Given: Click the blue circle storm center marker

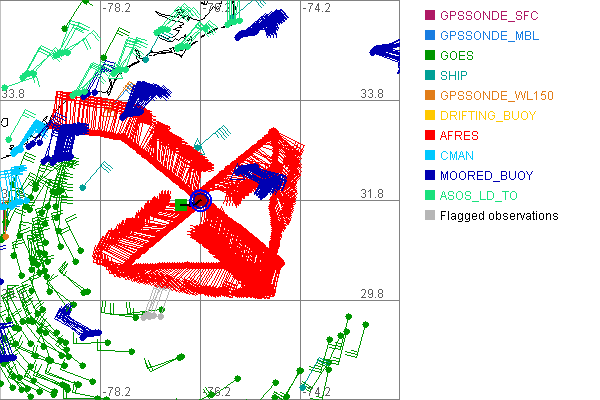Looking at the screenshot, I should tap(200, 201).
